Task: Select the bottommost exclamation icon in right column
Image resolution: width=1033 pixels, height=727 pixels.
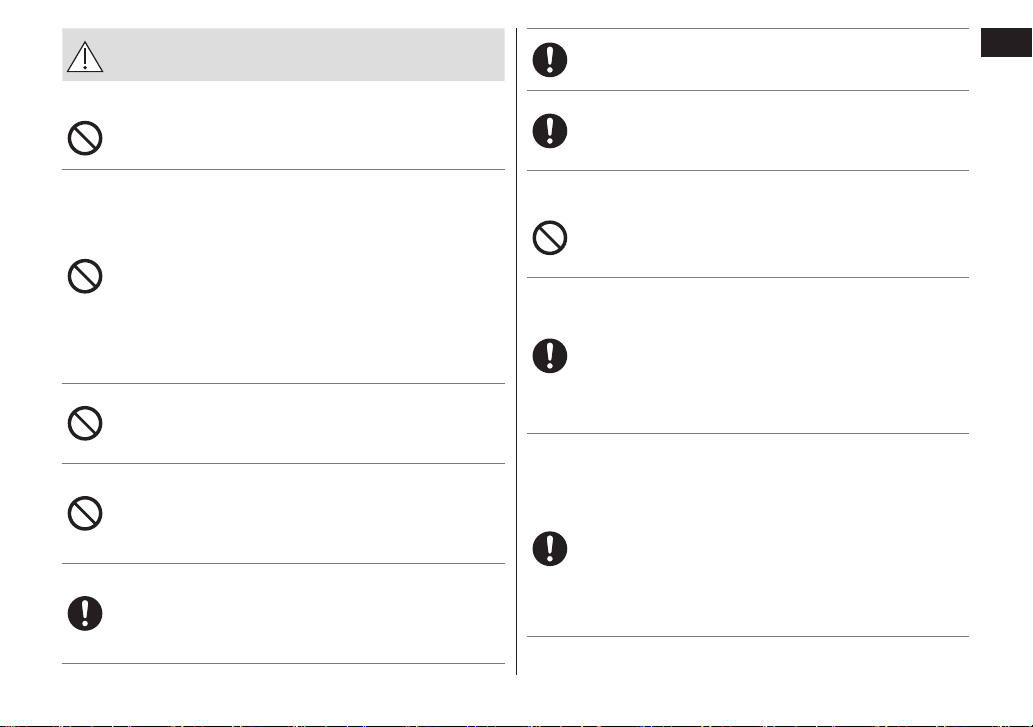Action: pos(550,549)
